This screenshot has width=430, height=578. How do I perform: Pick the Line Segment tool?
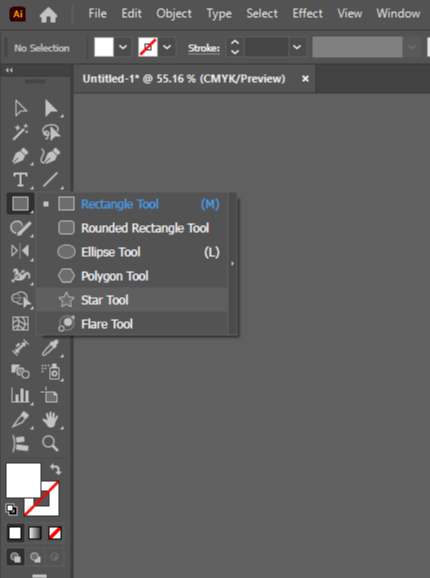pyautogui.click(x=50, y=180)
